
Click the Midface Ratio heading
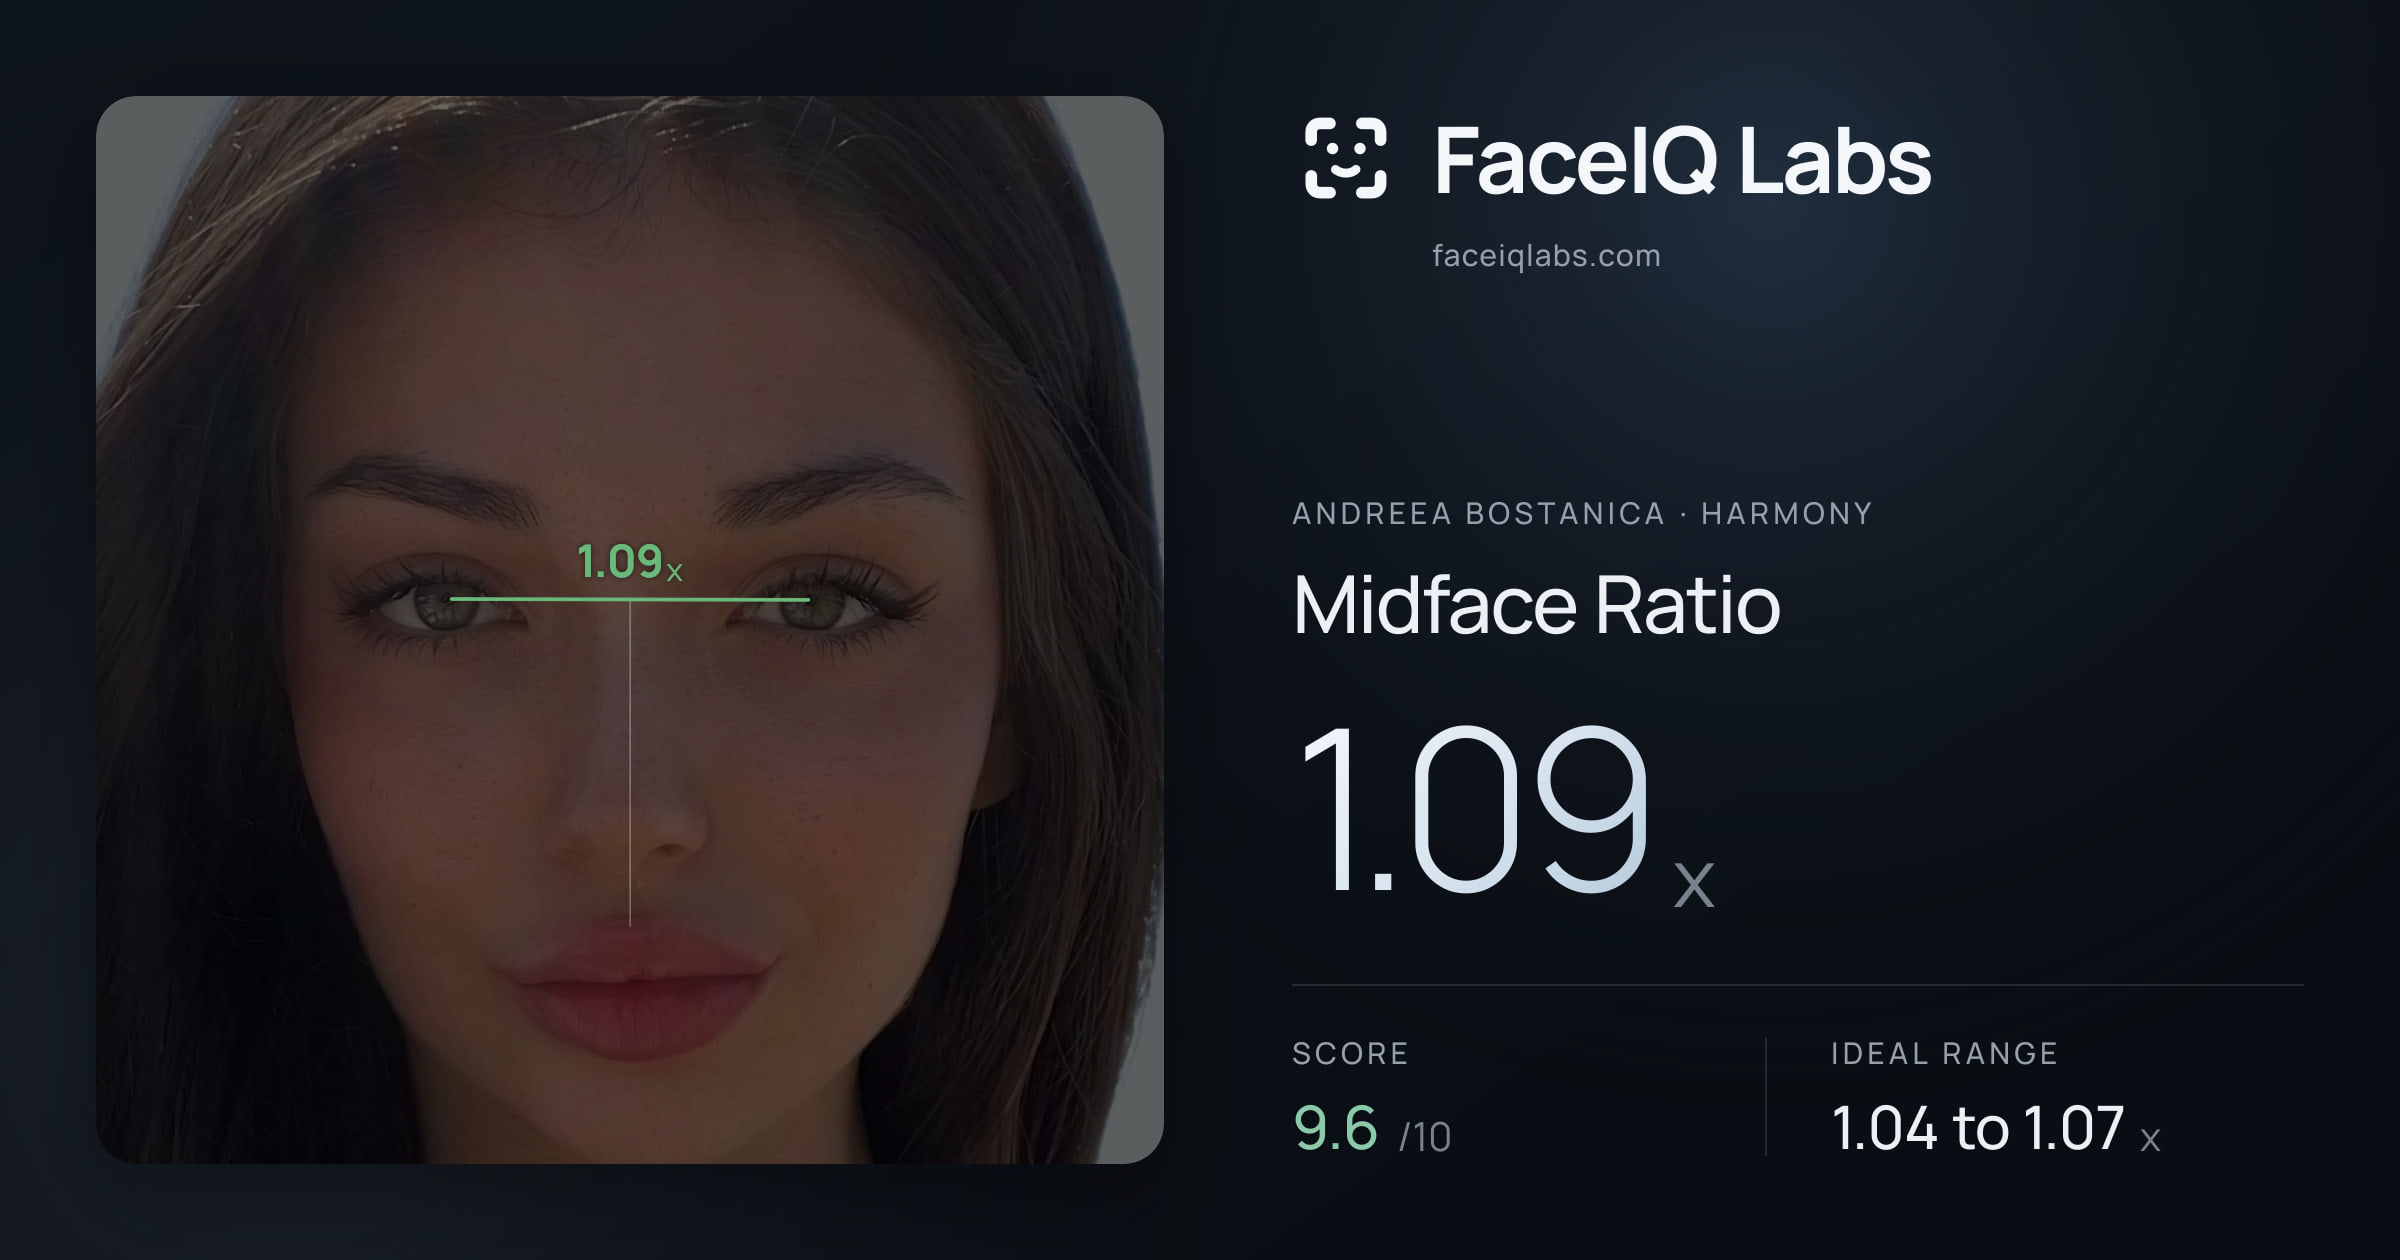[1537, 605]
